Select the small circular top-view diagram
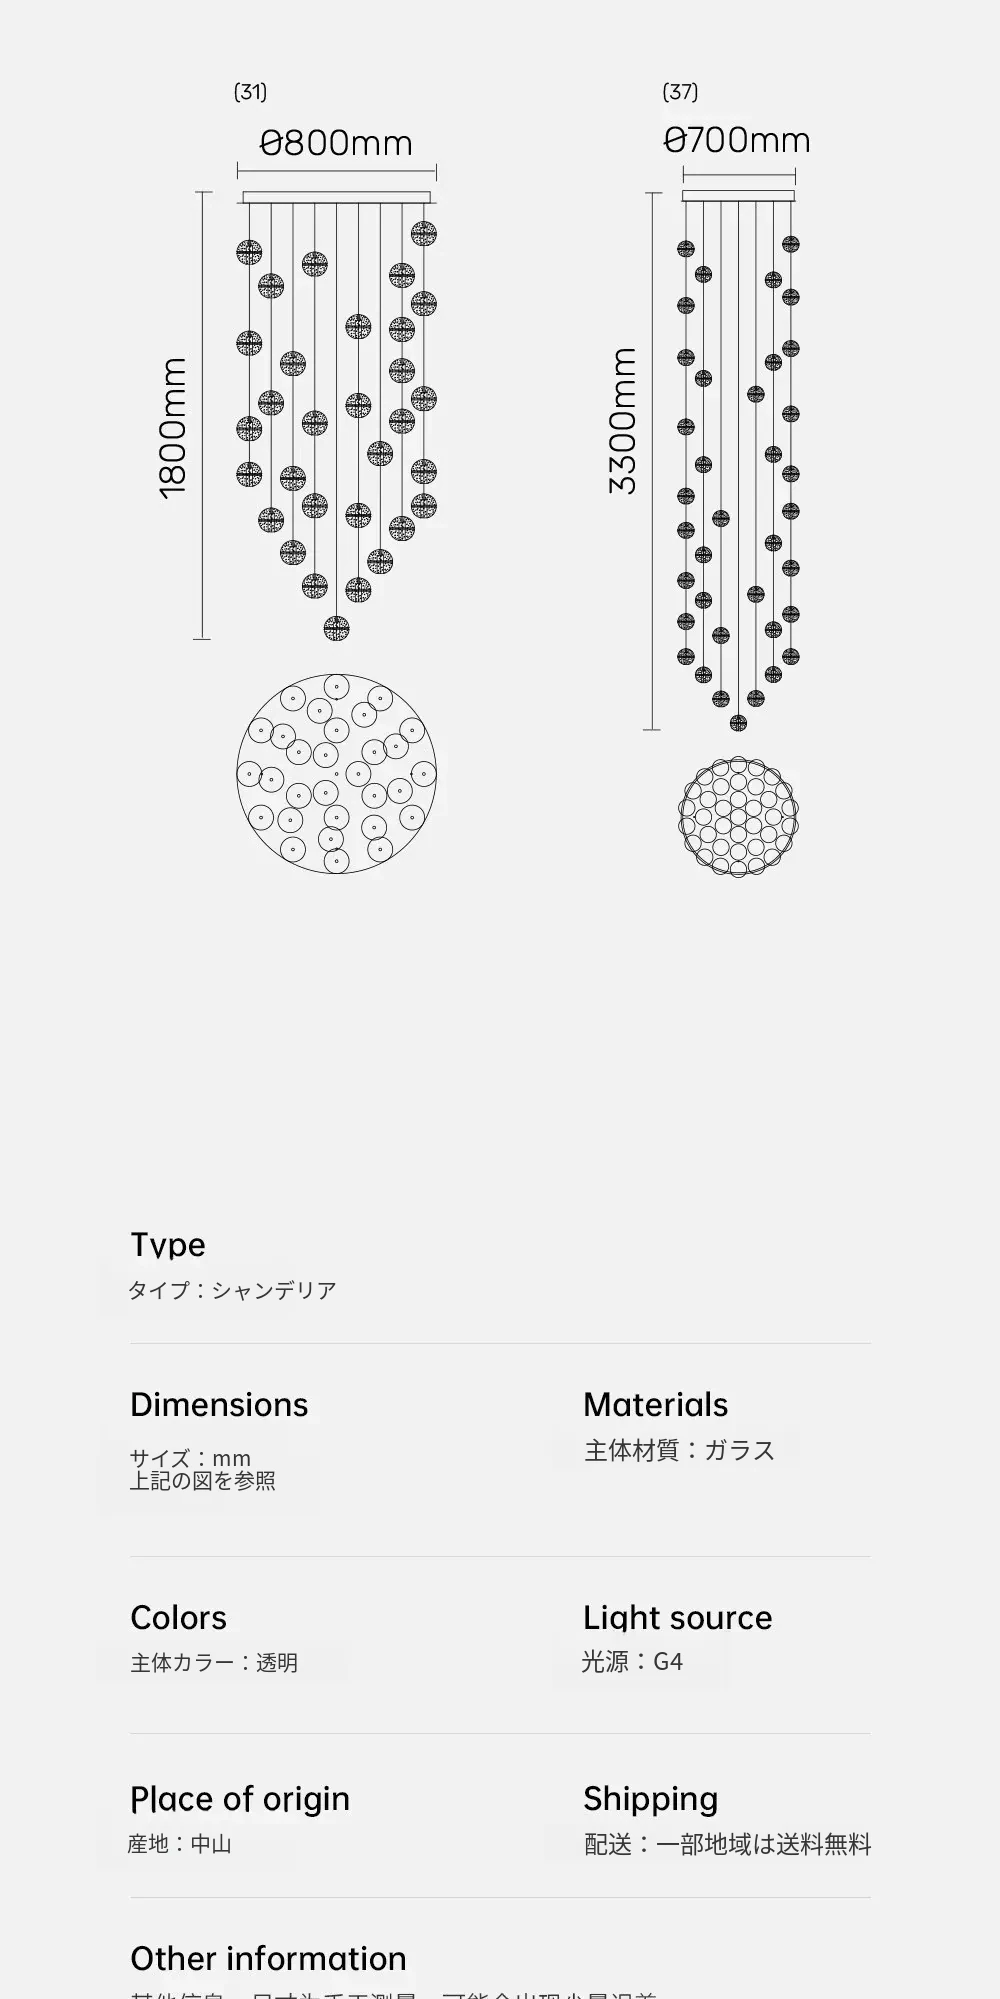This screenshot has height=1999, width=1000. [x=738, y=816]
